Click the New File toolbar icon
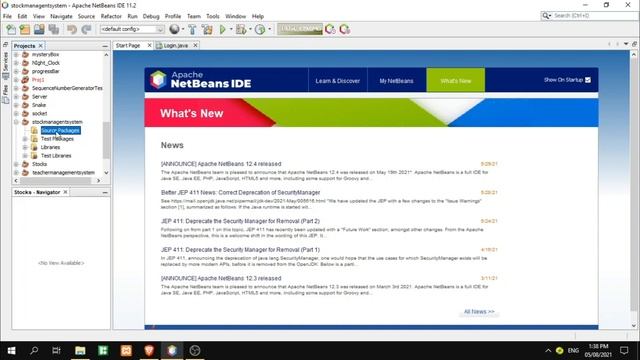The width and height of the screenshot is (640, 360). (x=11, y=29)
